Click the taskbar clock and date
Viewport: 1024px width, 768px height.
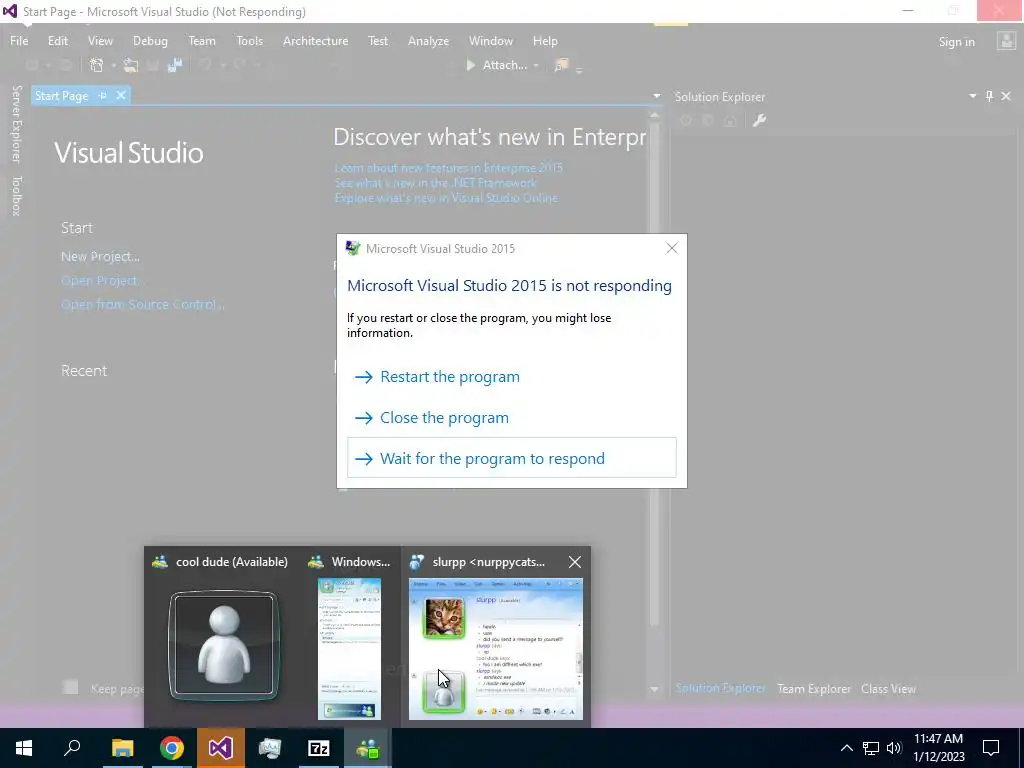[938, 748]
